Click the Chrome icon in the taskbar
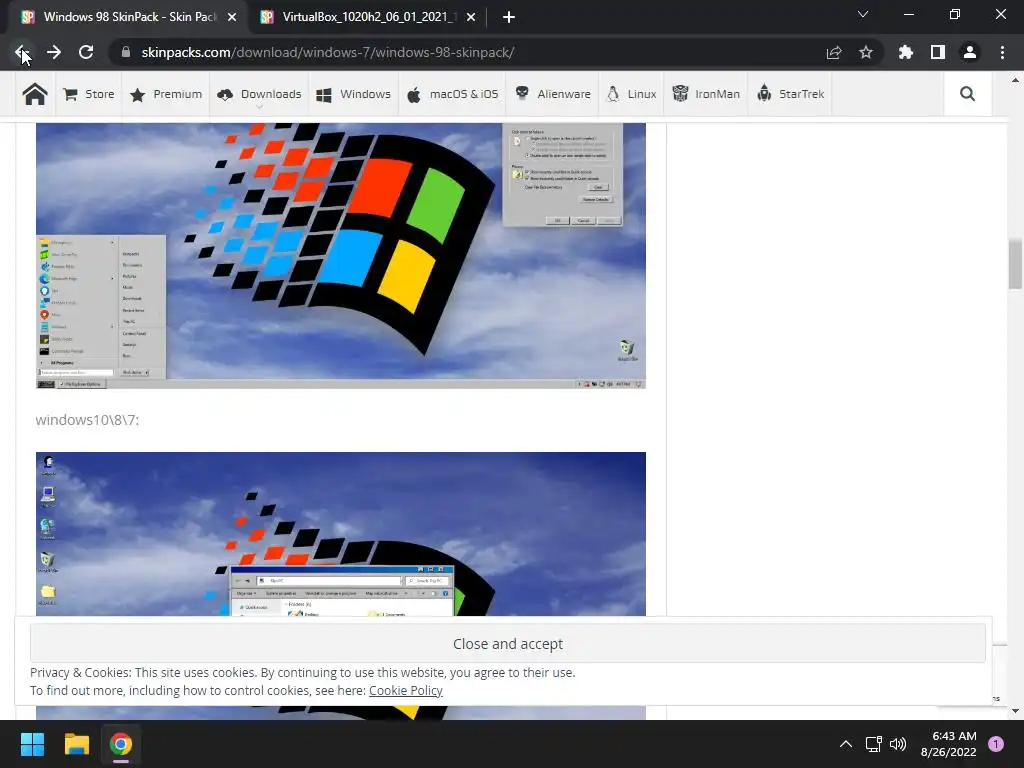This screenshot has width=1024, height=768. tap(121, 744)
